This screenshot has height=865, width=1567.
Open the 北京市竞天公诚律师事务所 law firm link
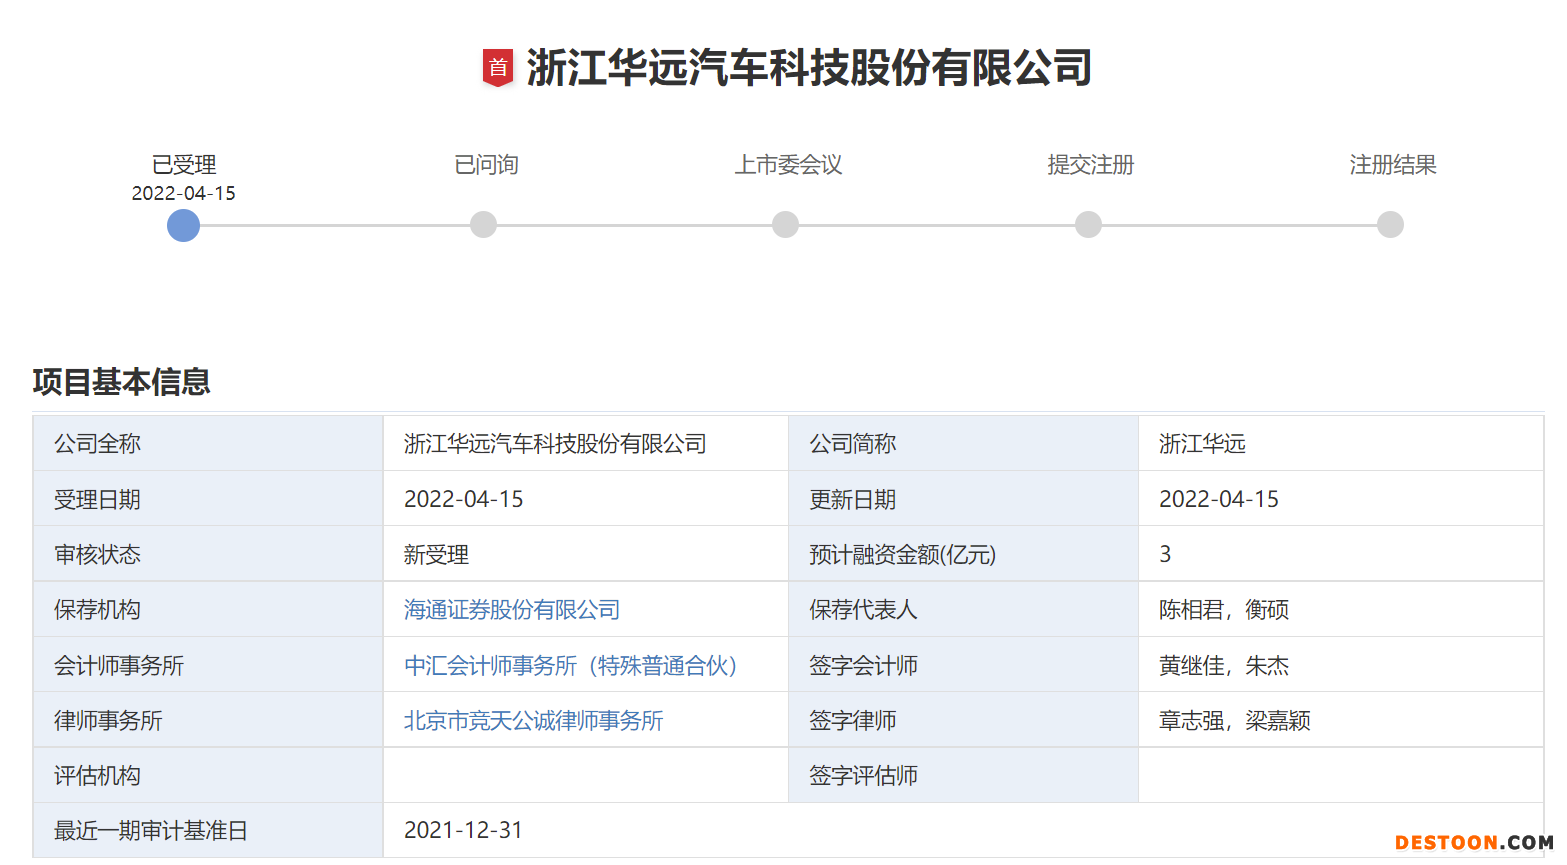click(533, 720)
